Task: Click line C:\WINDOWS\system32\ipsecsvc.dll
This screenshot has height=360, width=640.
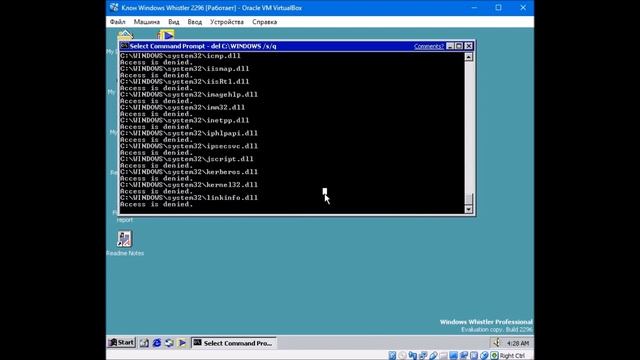Action: pyautogui.click(x=189, y=146)
